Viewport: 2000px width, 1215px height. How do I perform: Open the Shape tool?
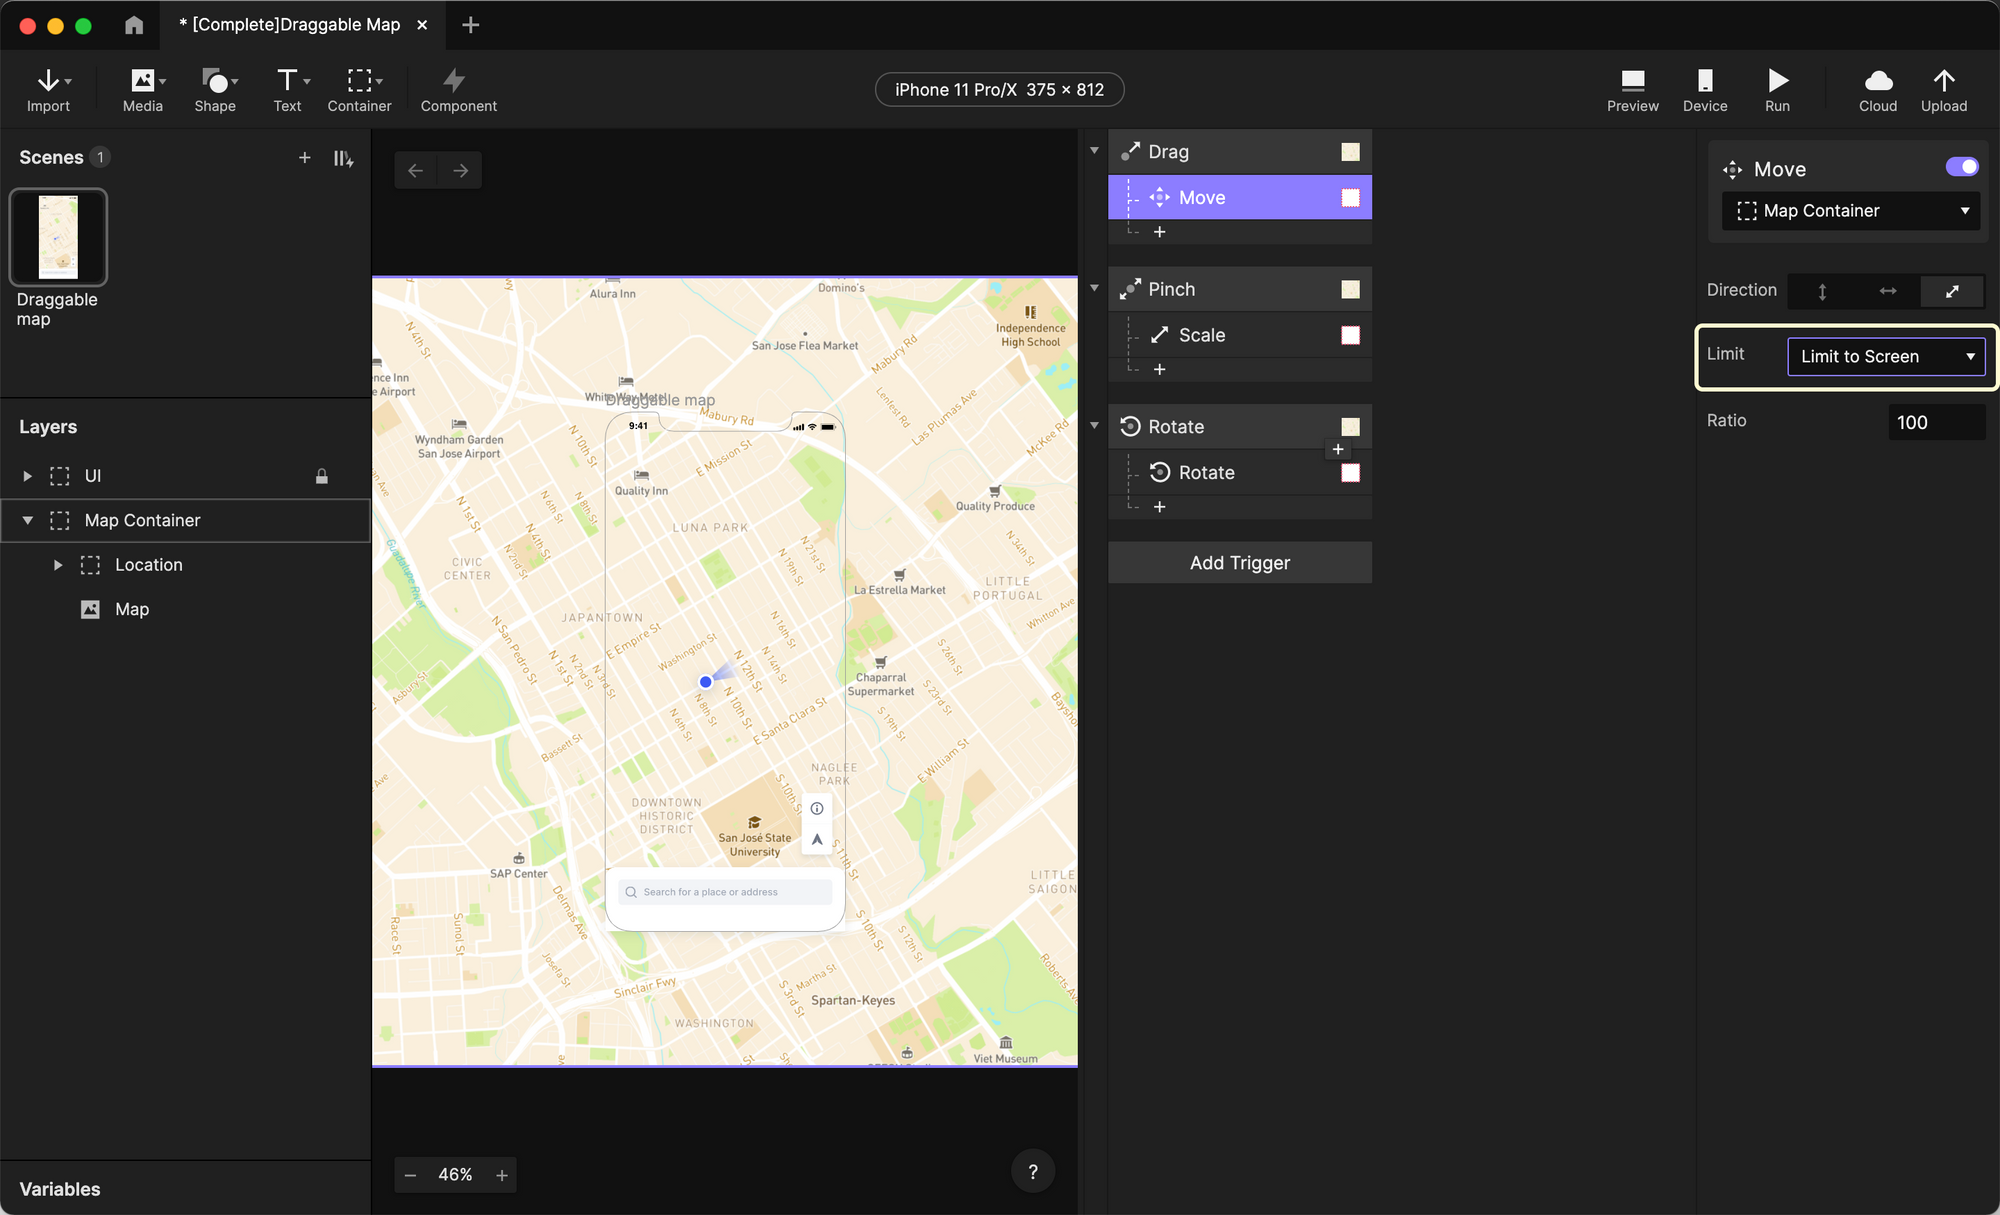pyautogui.click(x=215, y=81)
